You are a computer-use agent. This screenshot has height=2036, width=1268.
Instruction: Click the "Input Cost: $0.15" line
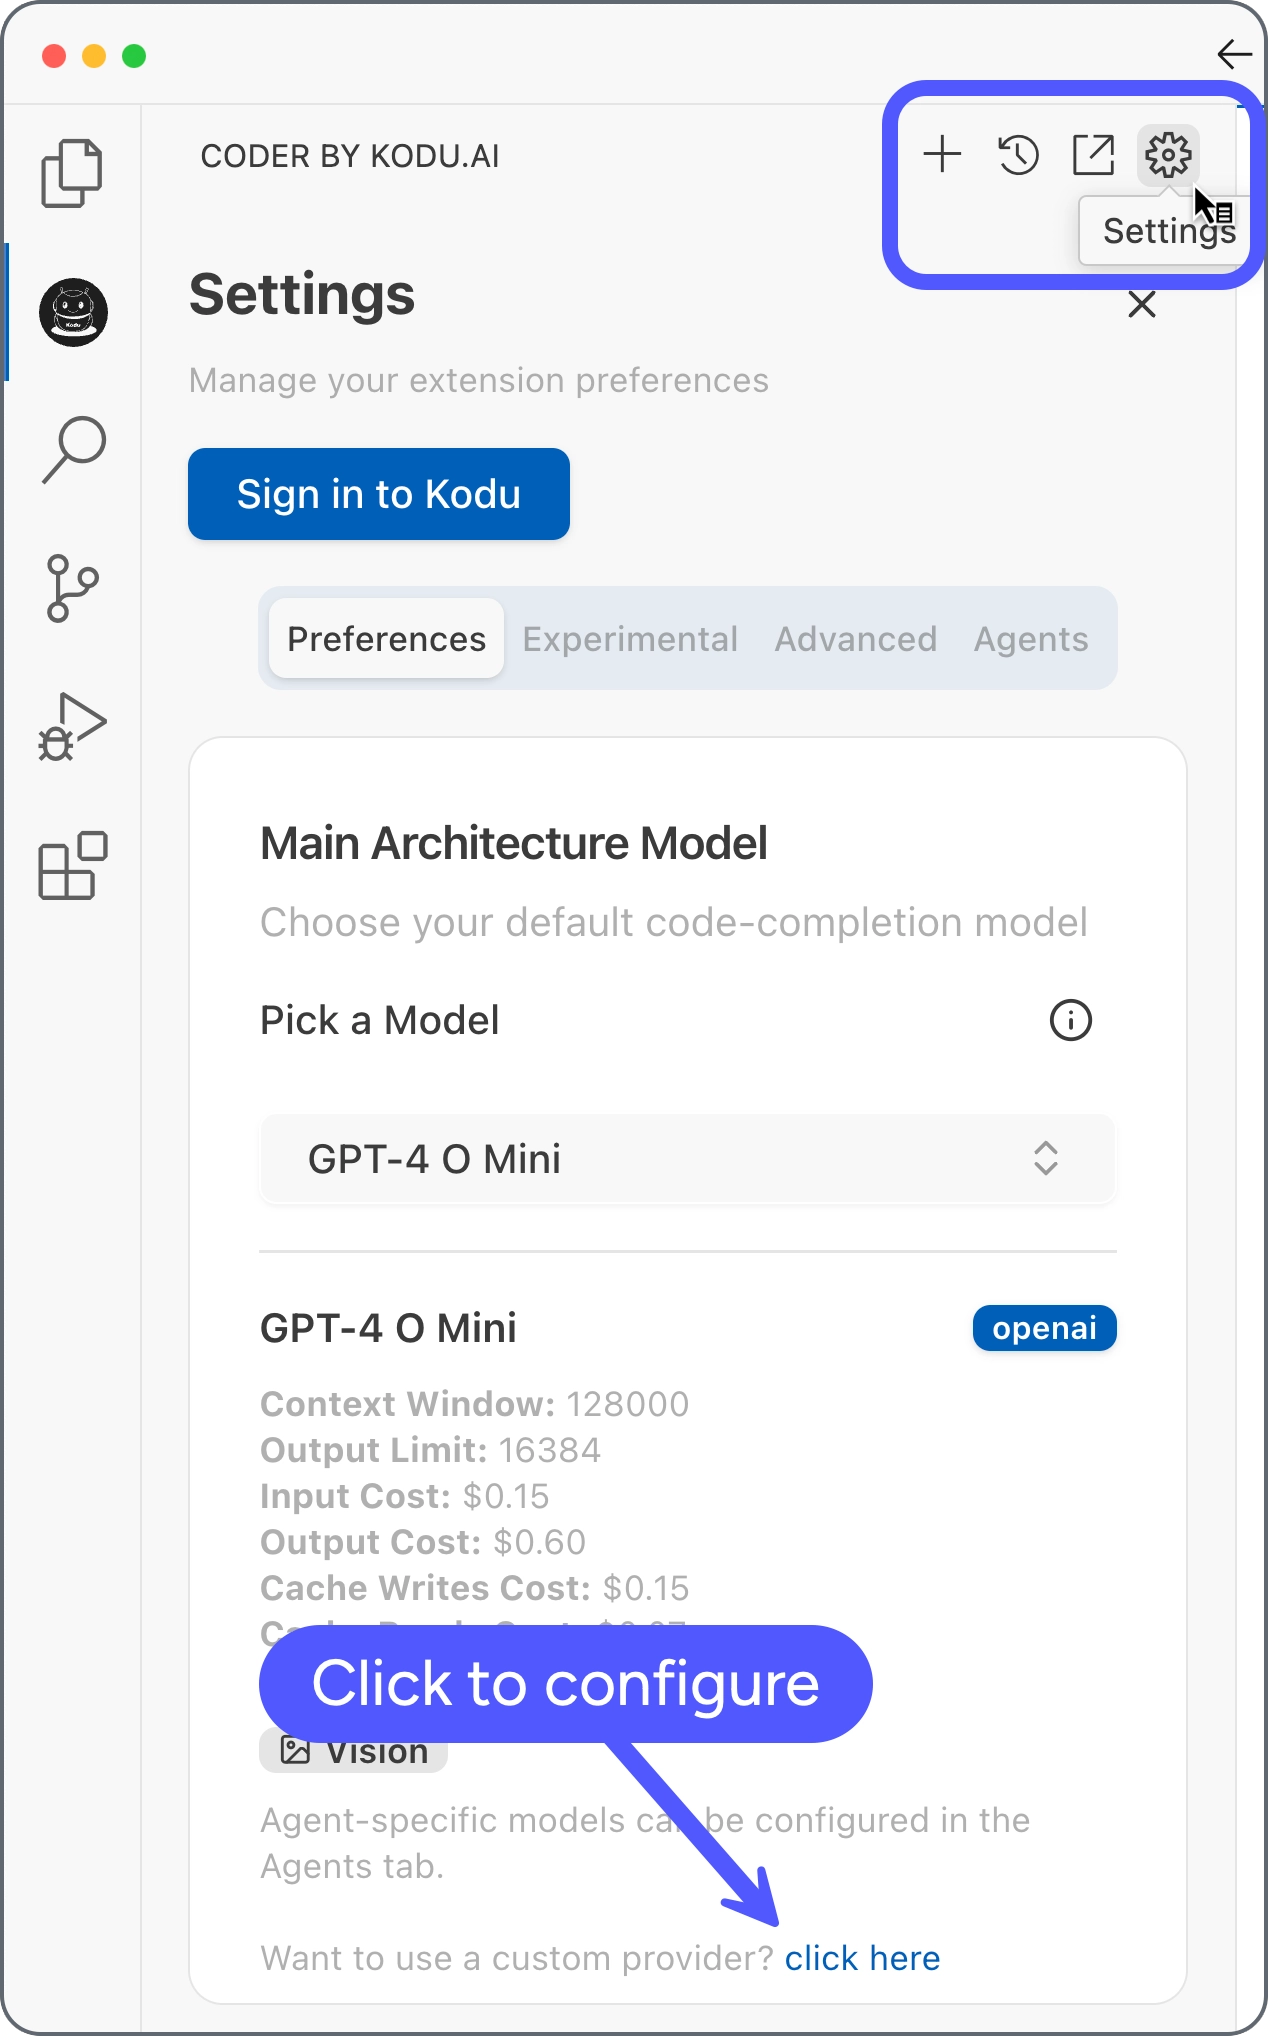click(405, 1496)
